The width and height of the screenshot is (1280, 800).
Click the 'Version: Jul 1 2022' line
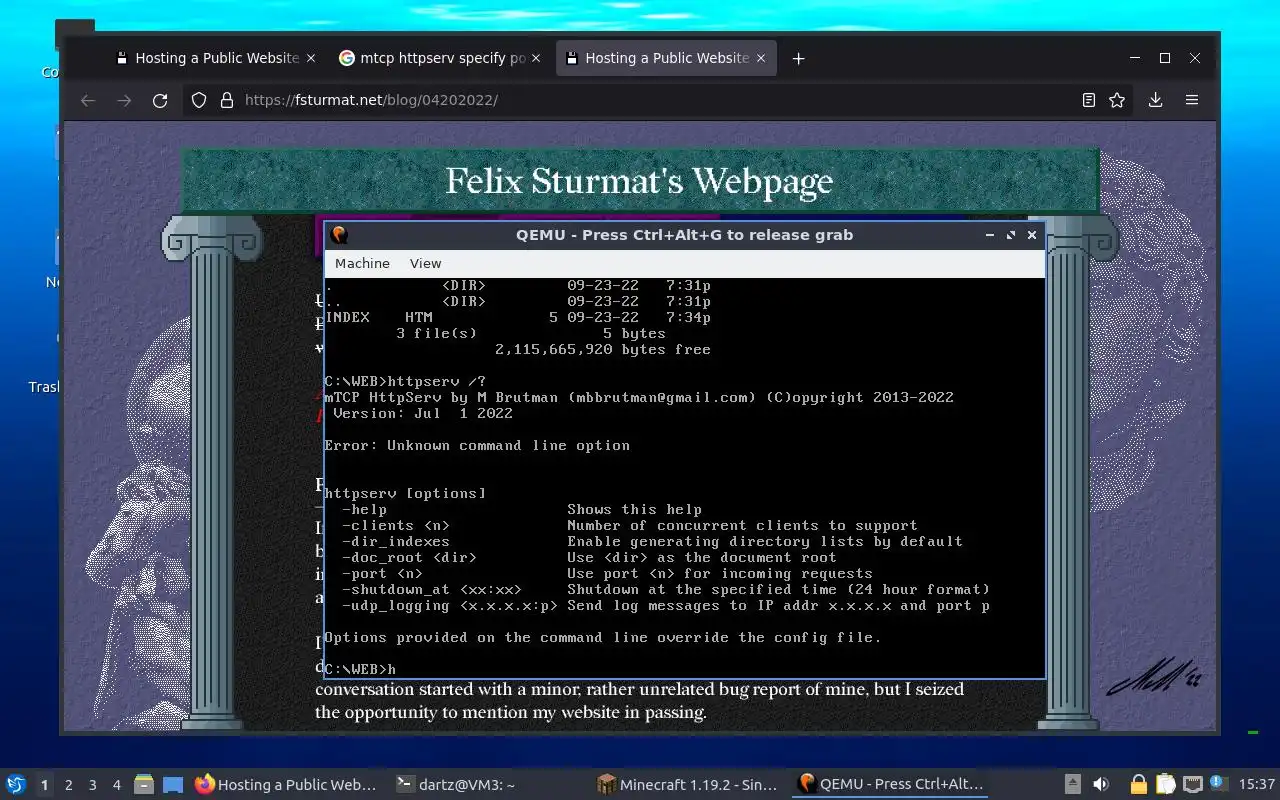(423, 414)
